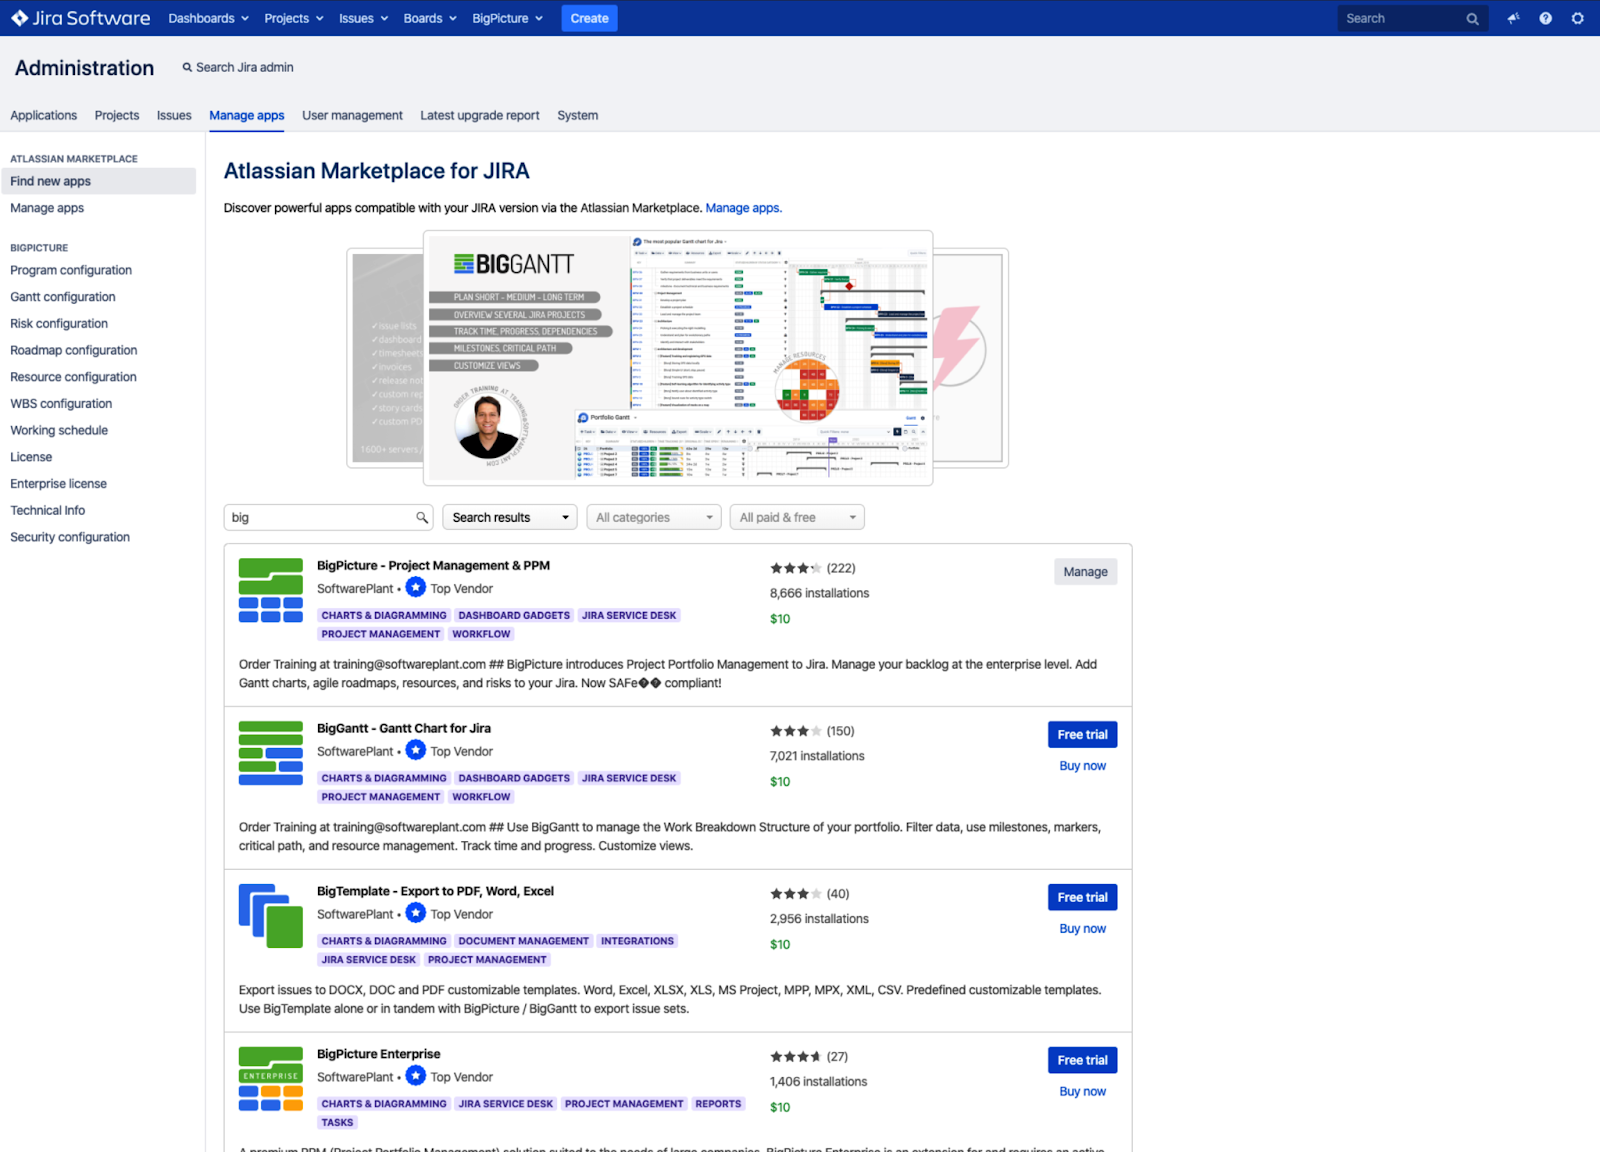Open the Dashboards dropdown menu
This screenshot has height=1152, width=1600.
point(208,18)
